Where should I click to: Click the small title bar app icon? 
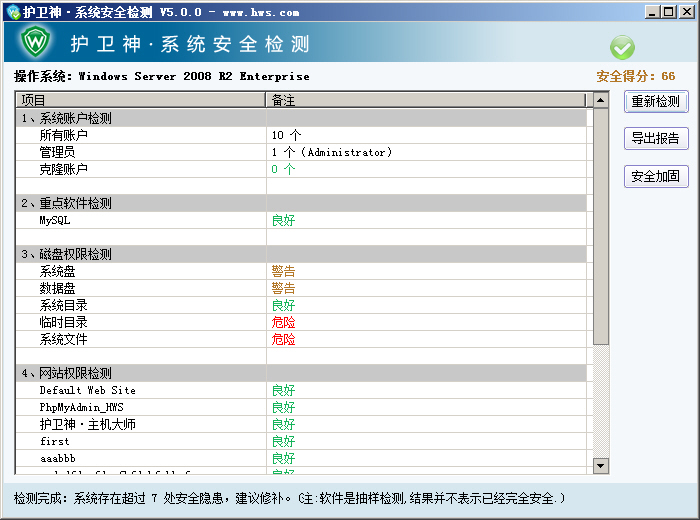(x=11, y=12)
